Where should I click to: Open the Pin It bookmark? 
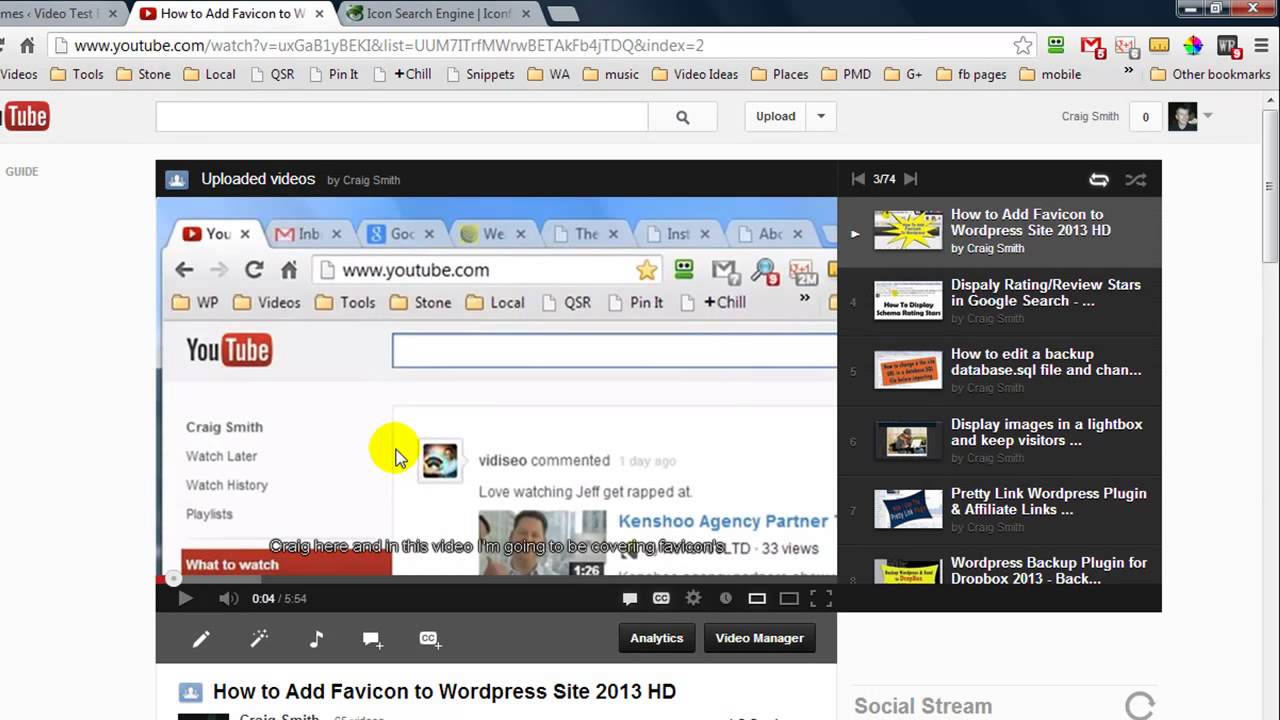[x=333, y=74]
